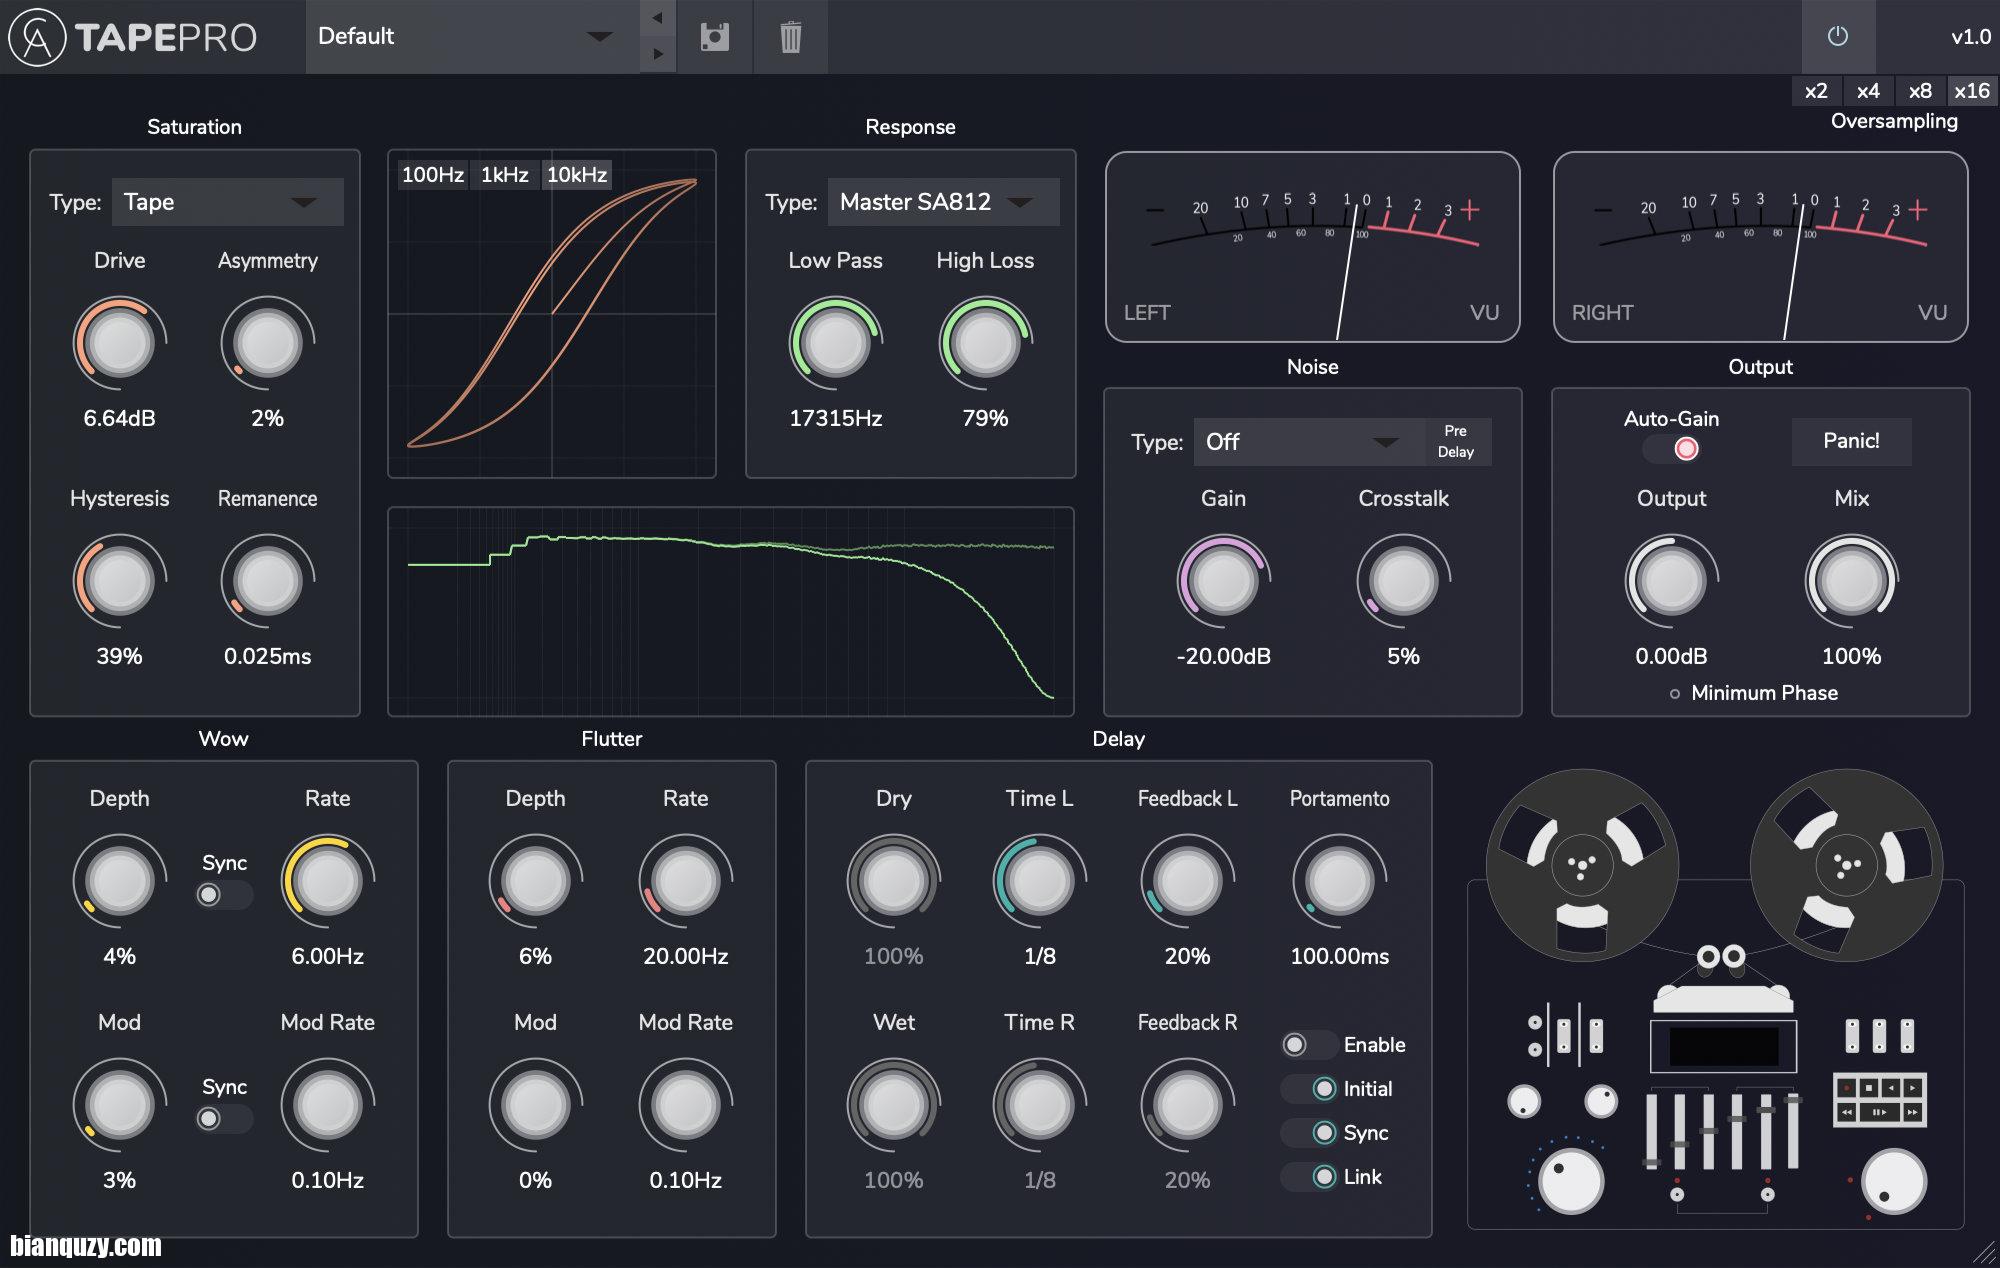The height and width of the screenshot is (1268, 2000).
Task: Select the 1kHz curve tab
Action: point(505,175)
